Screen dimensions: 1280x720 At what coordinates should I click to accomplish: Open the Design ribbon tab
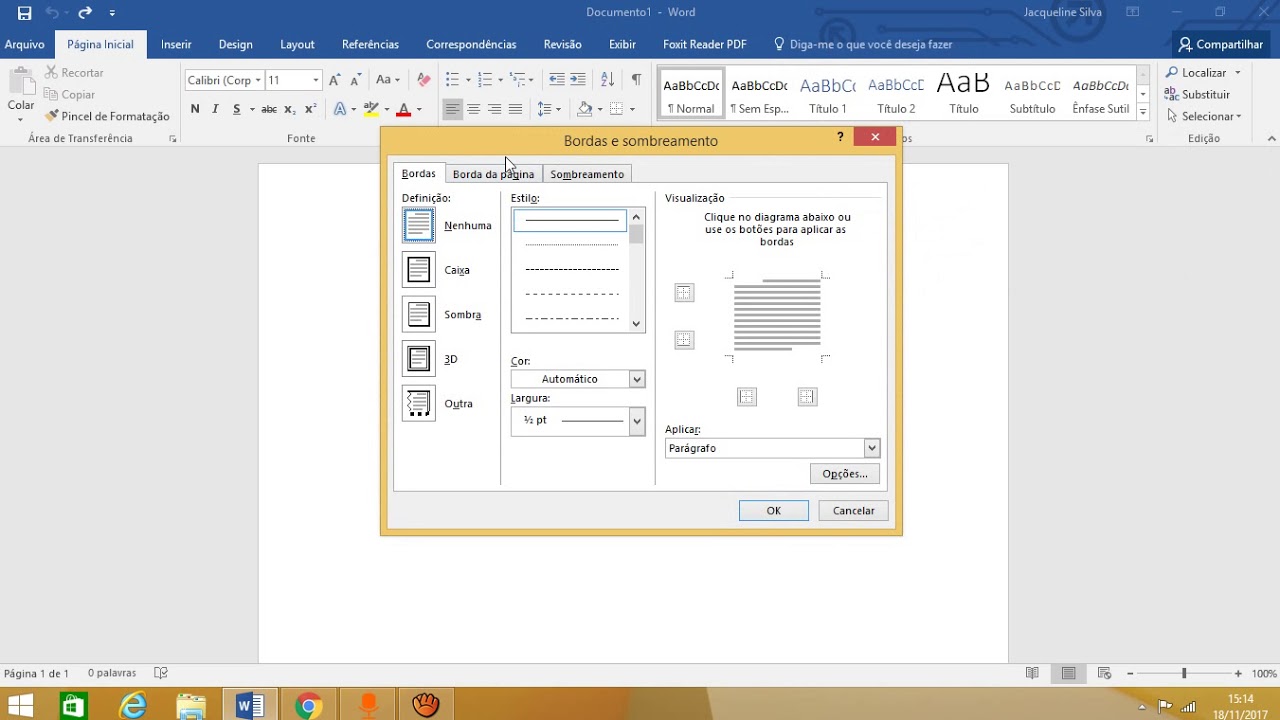(x=236, y=44)
